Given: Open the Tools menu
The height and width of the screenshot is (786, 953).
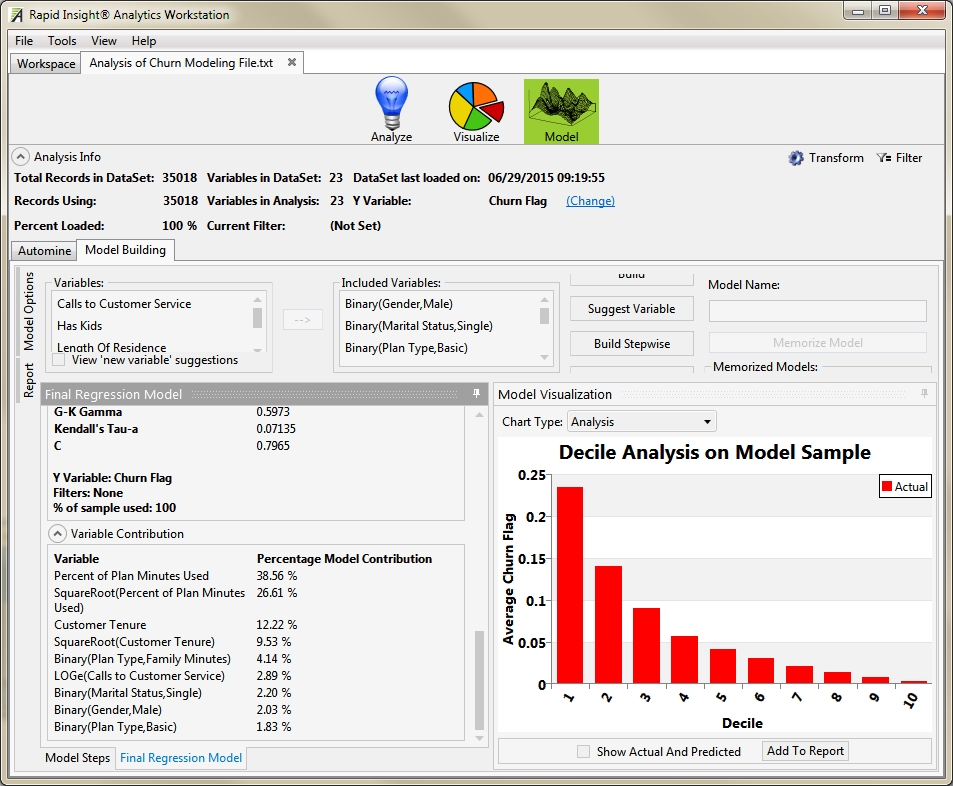Looking at the screenshot, I should pyautogui.click(x=62, y=41).
